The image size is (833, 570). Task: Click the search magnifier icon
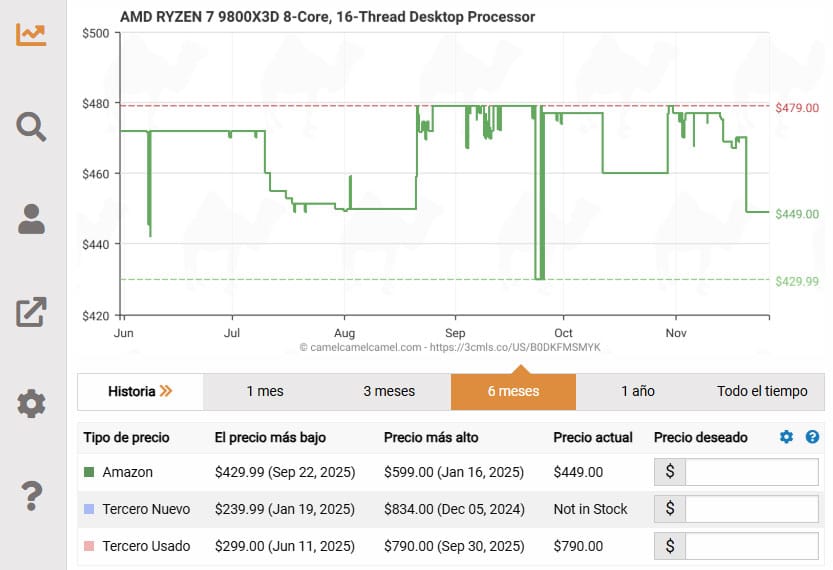tap(31, 127)
